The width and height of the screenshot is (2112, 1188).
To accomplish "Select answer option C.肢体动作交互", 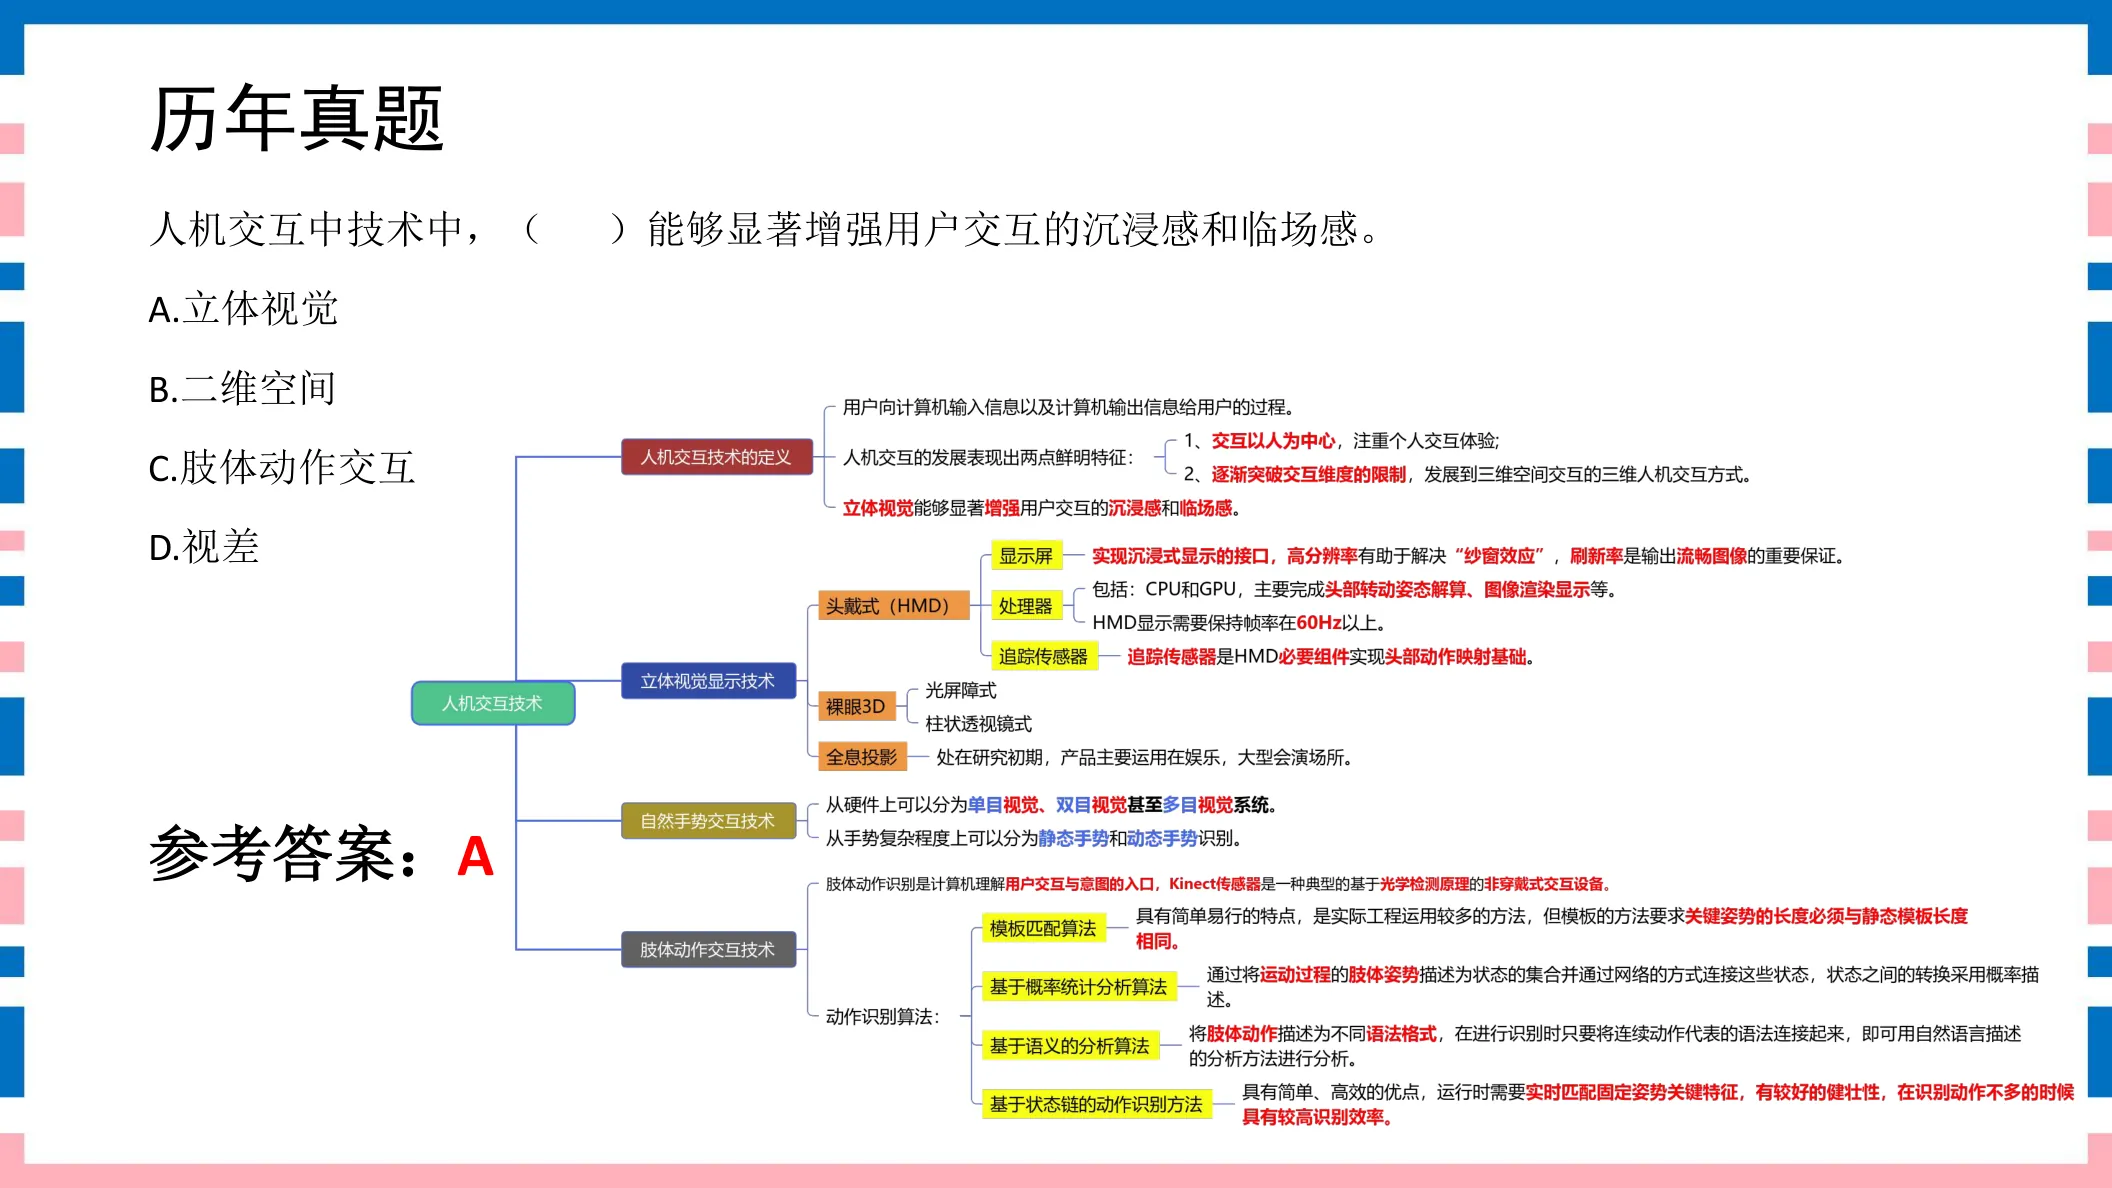I will pyautogui.click(x=281, y=468).
